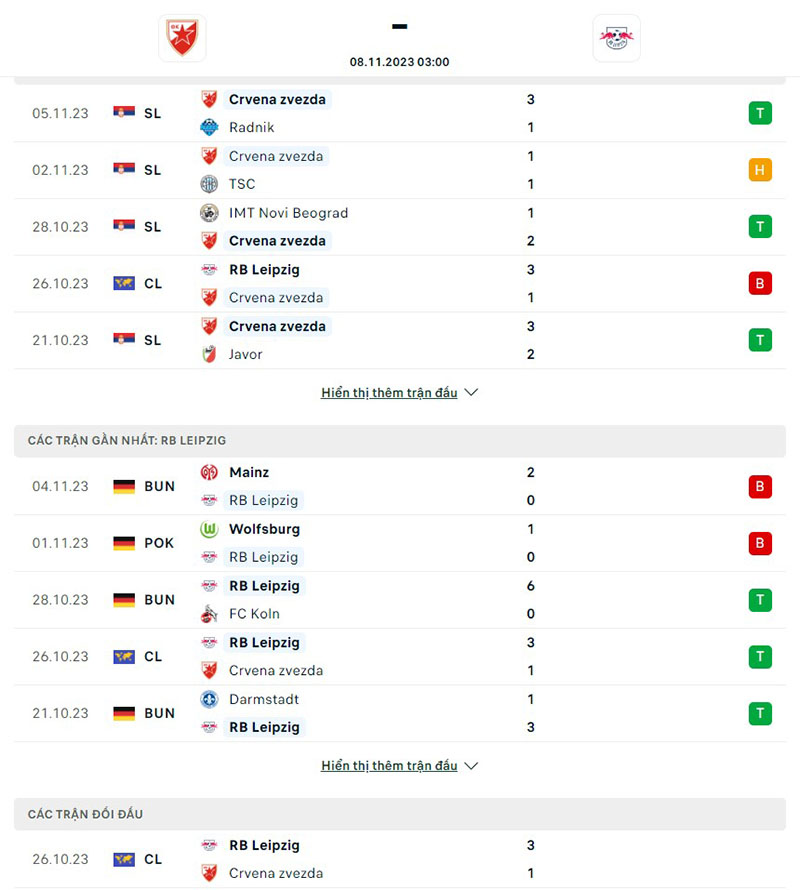Click the orange H draw badge
The image size is (800, 890).
coord(760,170)
